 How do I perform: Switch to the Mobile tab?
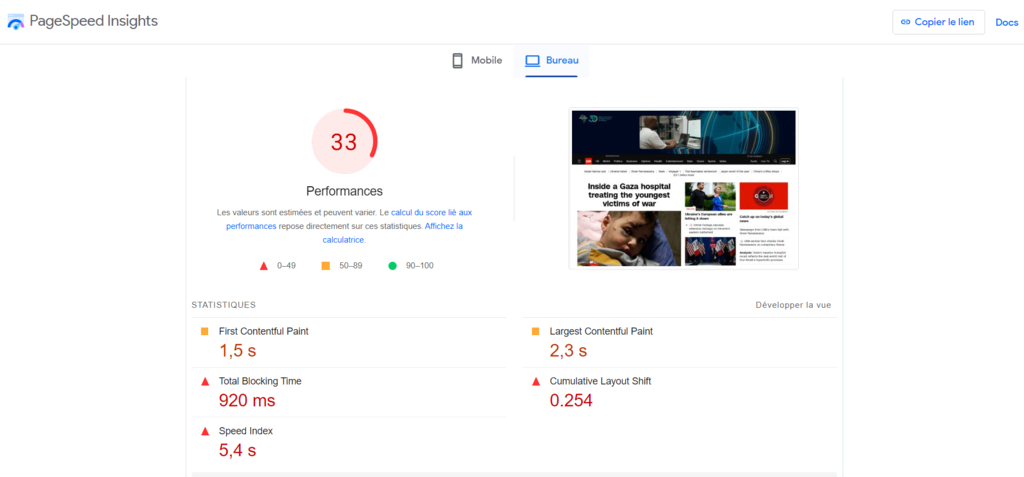tap(476, 61)
